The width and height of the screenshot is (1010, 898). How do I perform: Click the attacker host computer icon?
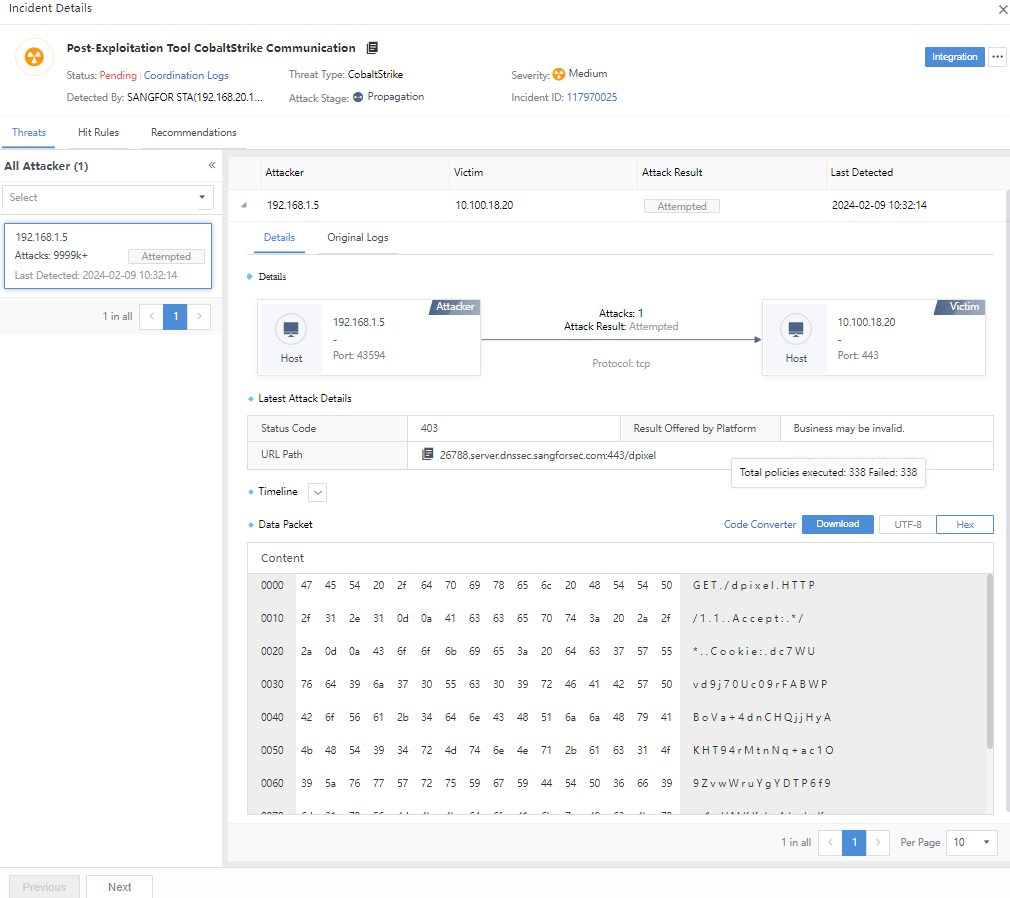pos(291,329)
